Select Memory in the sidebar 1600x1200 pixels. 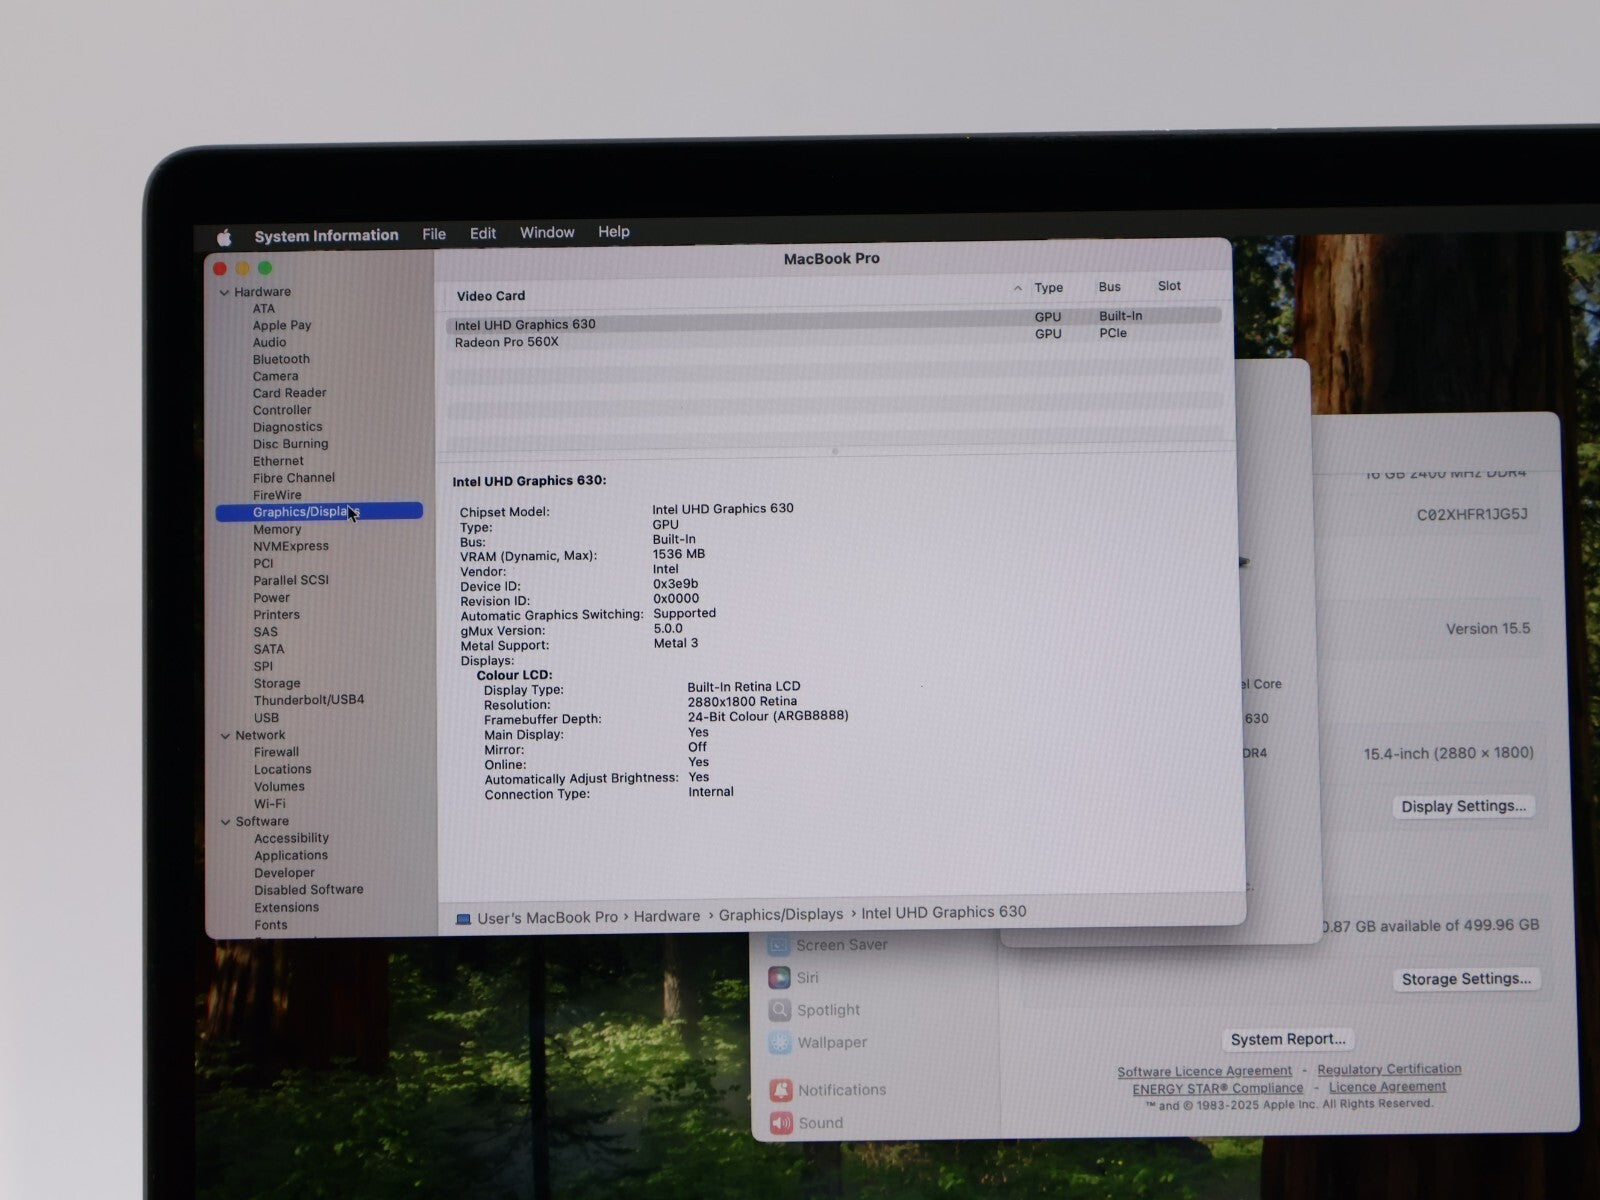pyautogui.click(x=277, y=529)
